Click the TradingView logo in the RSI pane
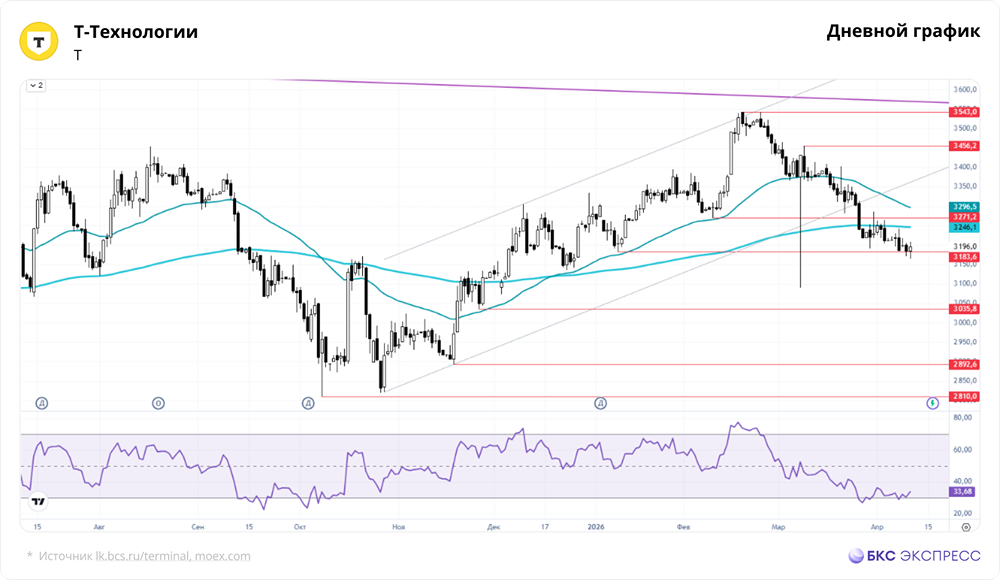The image size is (1000, 580). 38,502
